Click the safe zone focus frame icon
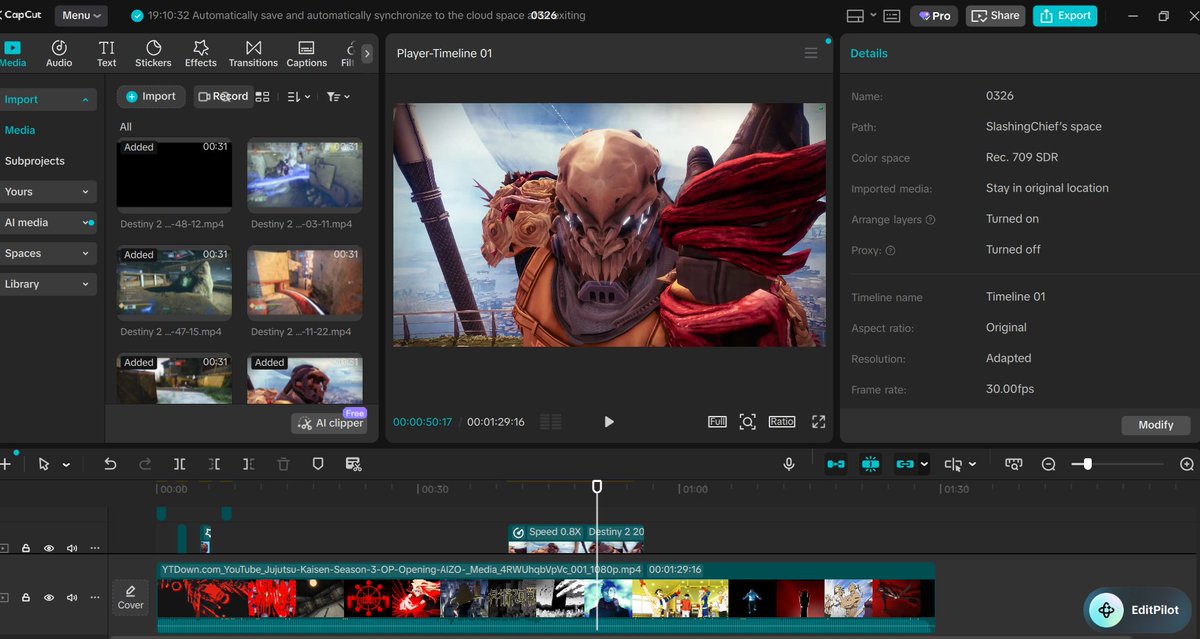Image resolution: width=1200 pixels, height=639 pixels. pyautogui.click(x=747, y=422)
